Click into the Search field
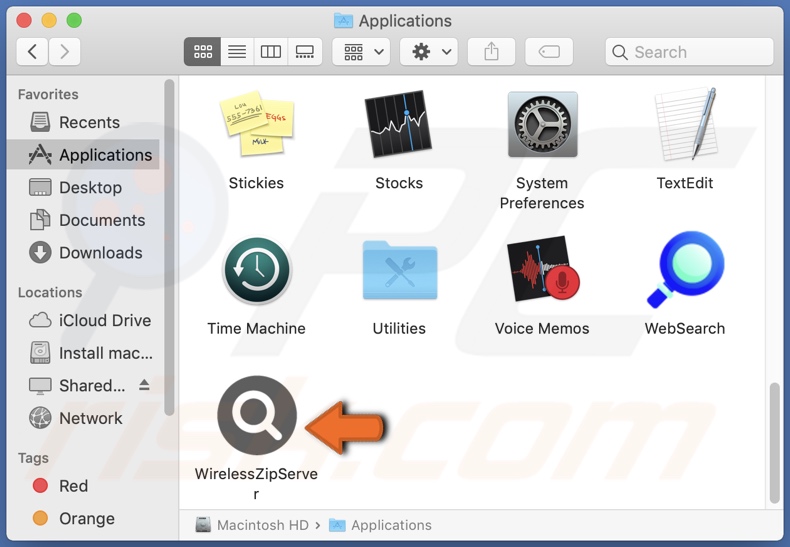The image size is (790, 547). 689,52
